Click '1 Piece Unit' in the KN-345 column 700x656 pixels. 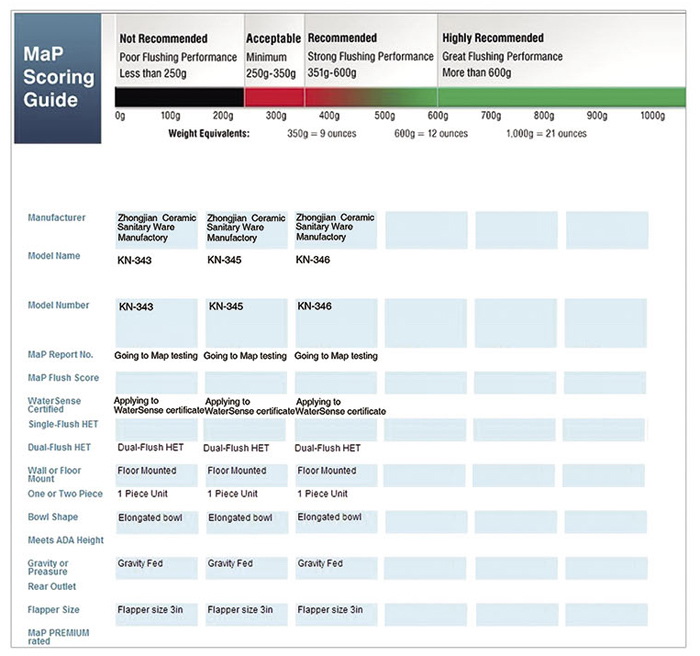point(233,494)
